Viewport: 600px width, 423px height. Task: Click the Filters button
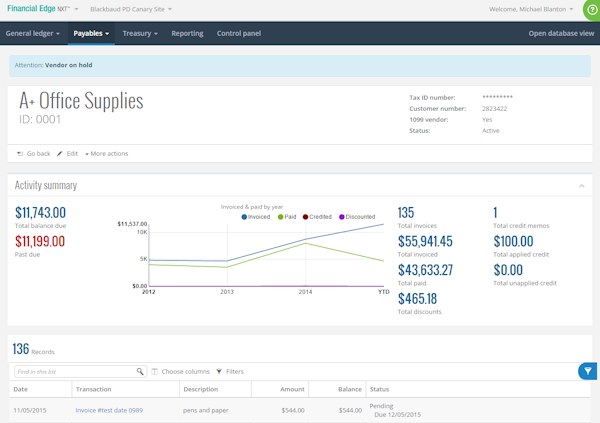(230, 371)
